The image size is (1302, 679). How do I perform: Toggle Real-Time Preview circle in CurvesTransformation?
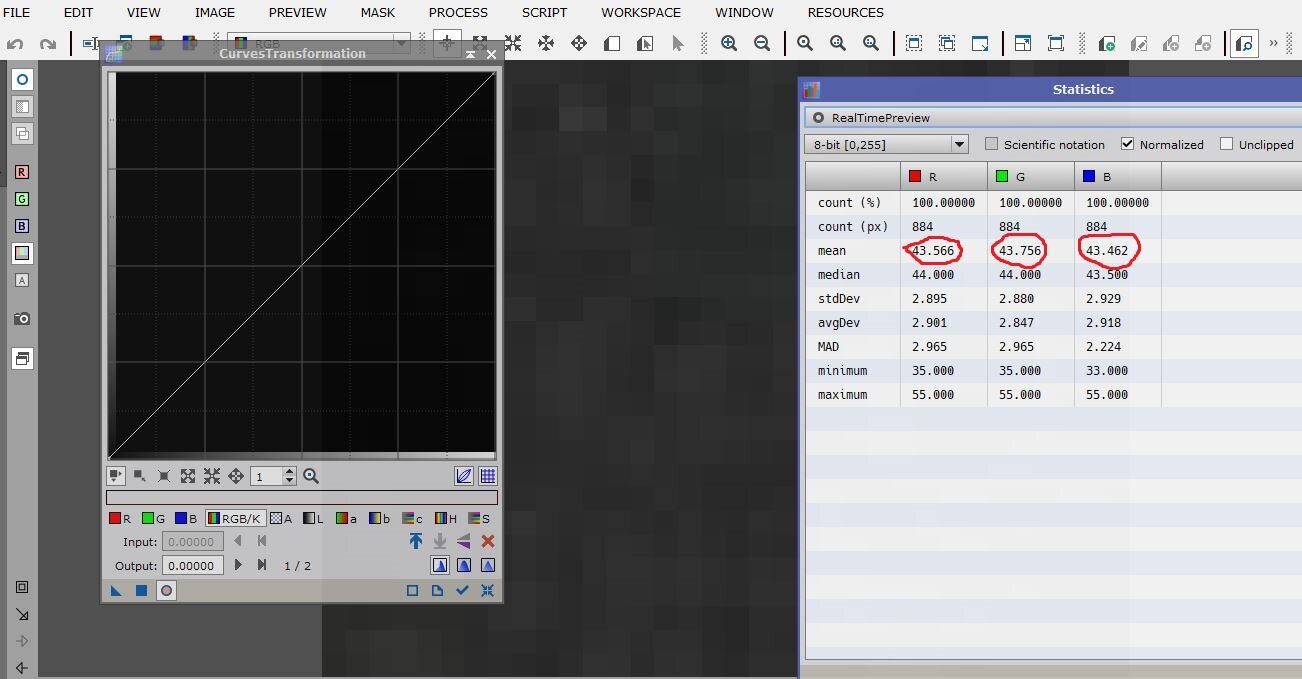pyautogui.click(x=166, y=591)
